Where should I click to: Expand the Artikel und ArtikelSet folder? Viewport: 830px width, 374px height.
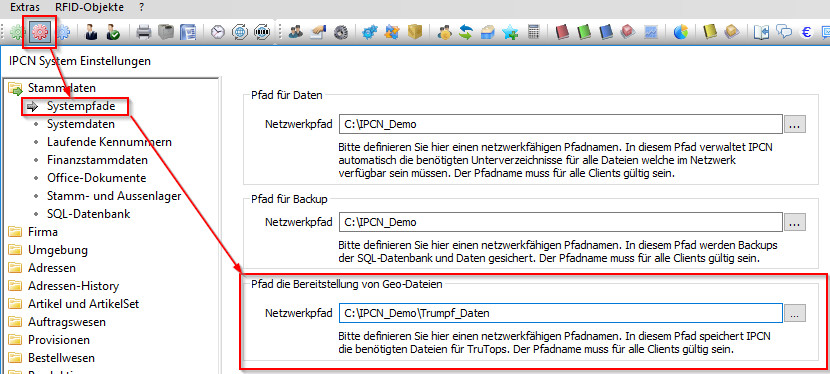tap(15, 304)
